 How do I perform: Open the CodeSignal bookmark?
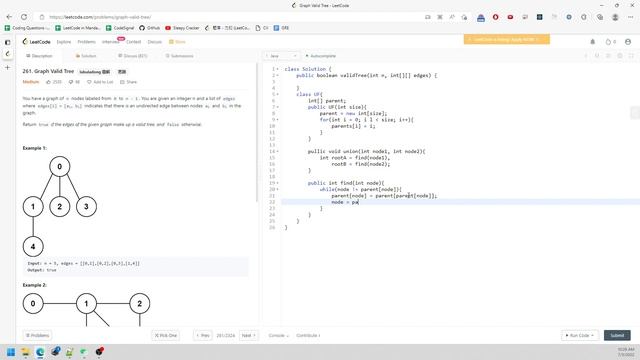click(x=120, y=28)
